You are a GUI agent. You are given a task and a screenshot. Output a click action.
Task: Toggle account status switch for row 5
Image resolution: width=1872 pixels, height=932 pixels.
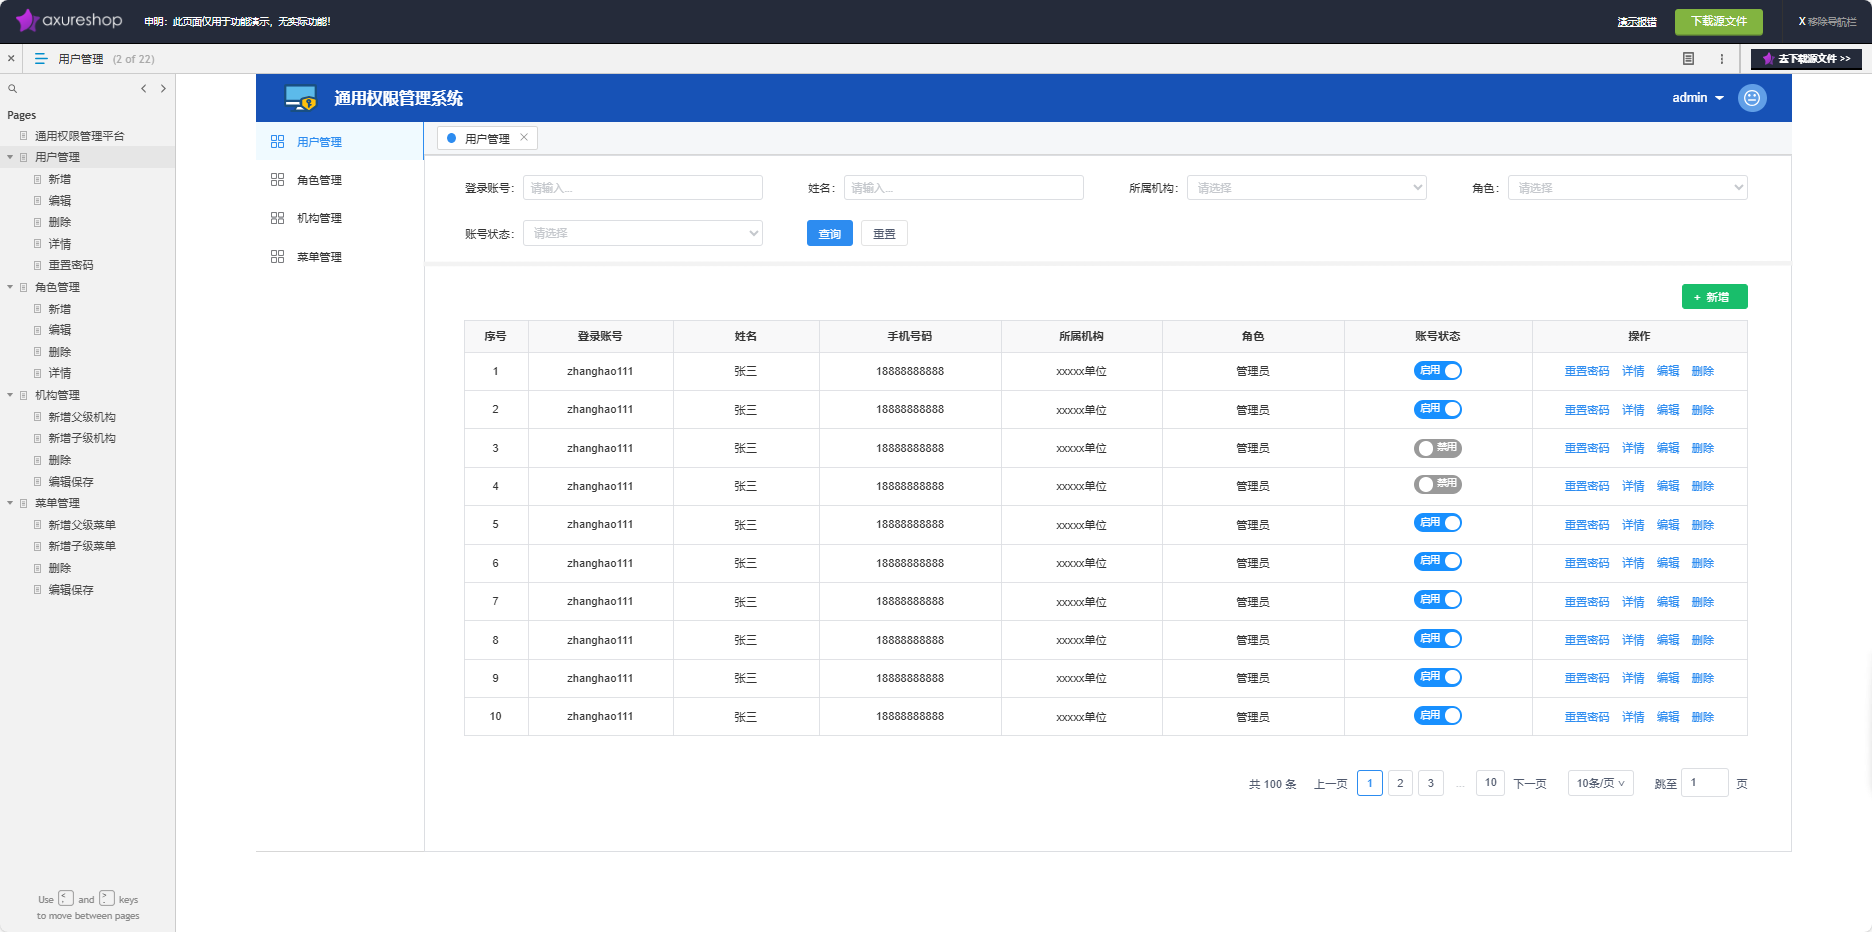point(1438,523)
